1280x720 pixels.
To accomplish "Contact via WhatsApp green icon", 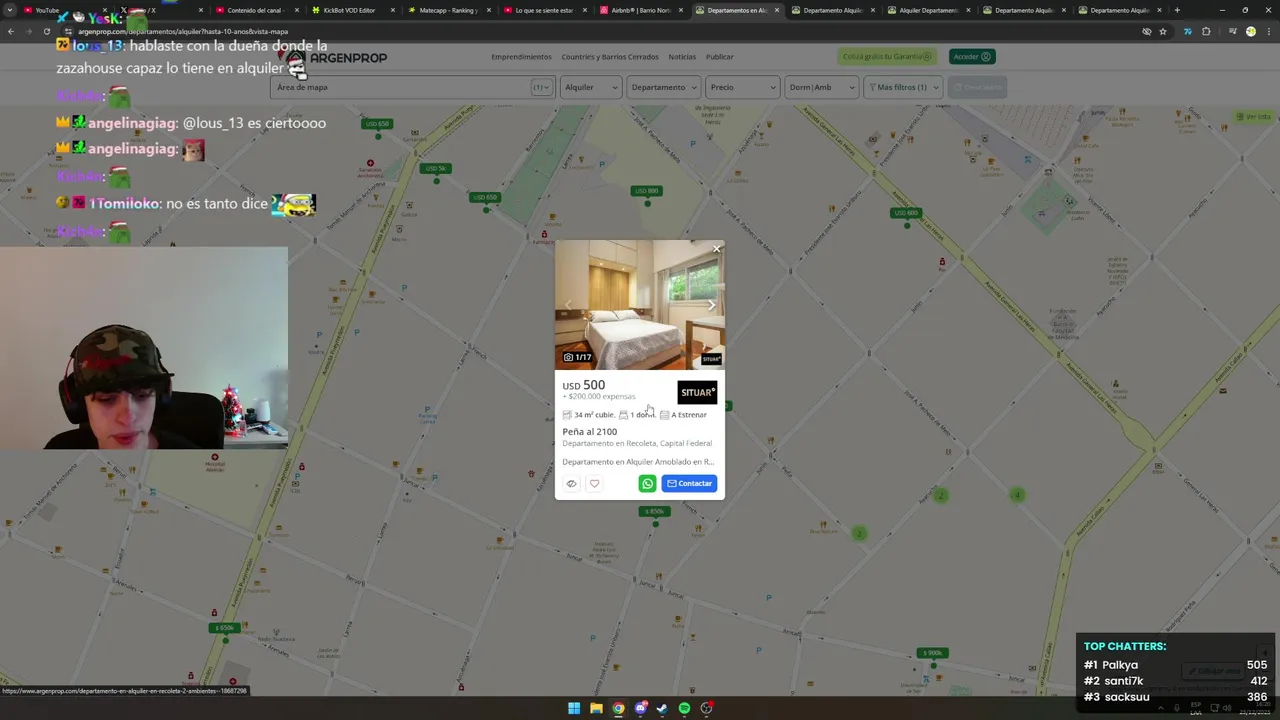I will [x=647, y=484].
